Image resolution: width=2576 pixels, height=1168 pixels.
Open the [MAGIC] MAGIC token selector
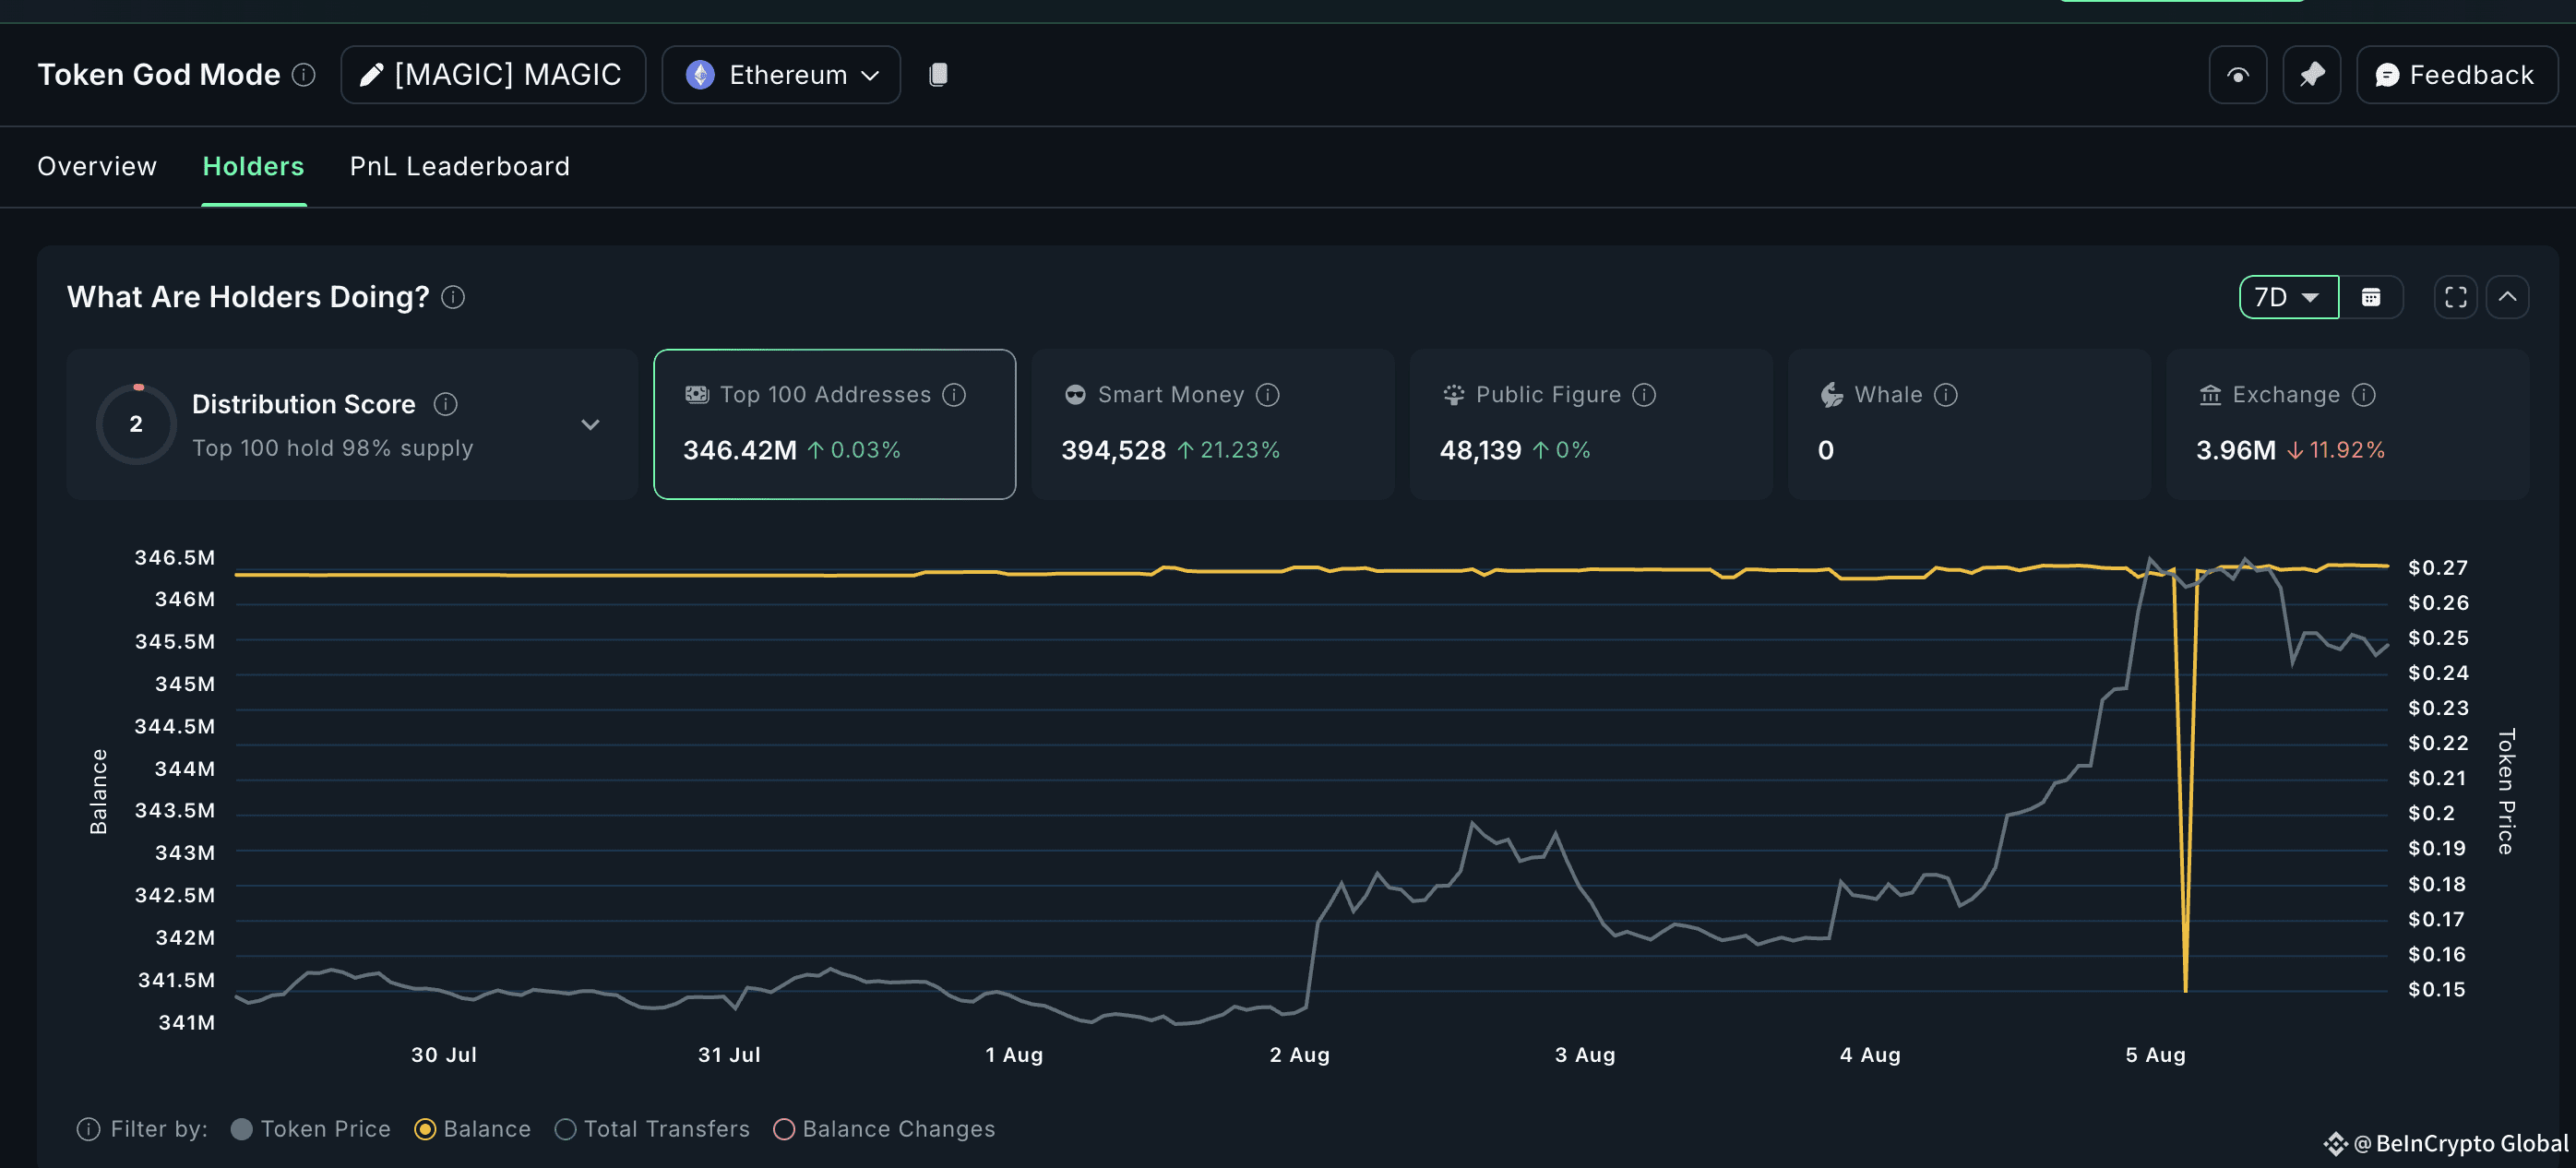pyautogui.click(x=493, y=75)
